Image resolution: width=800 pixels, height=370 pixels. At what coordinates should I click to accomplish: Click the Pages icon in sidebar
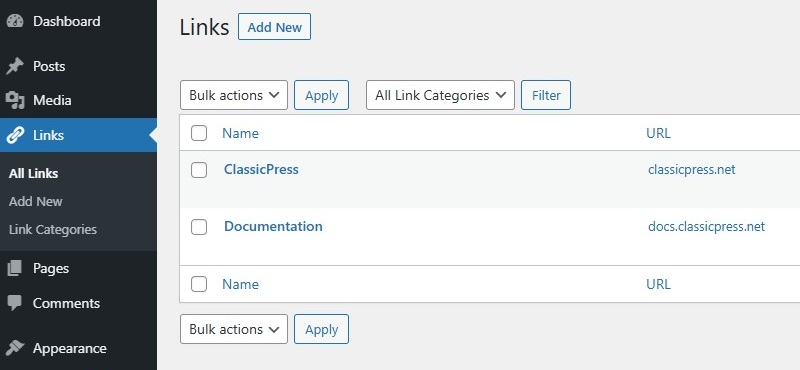[15, 268]
